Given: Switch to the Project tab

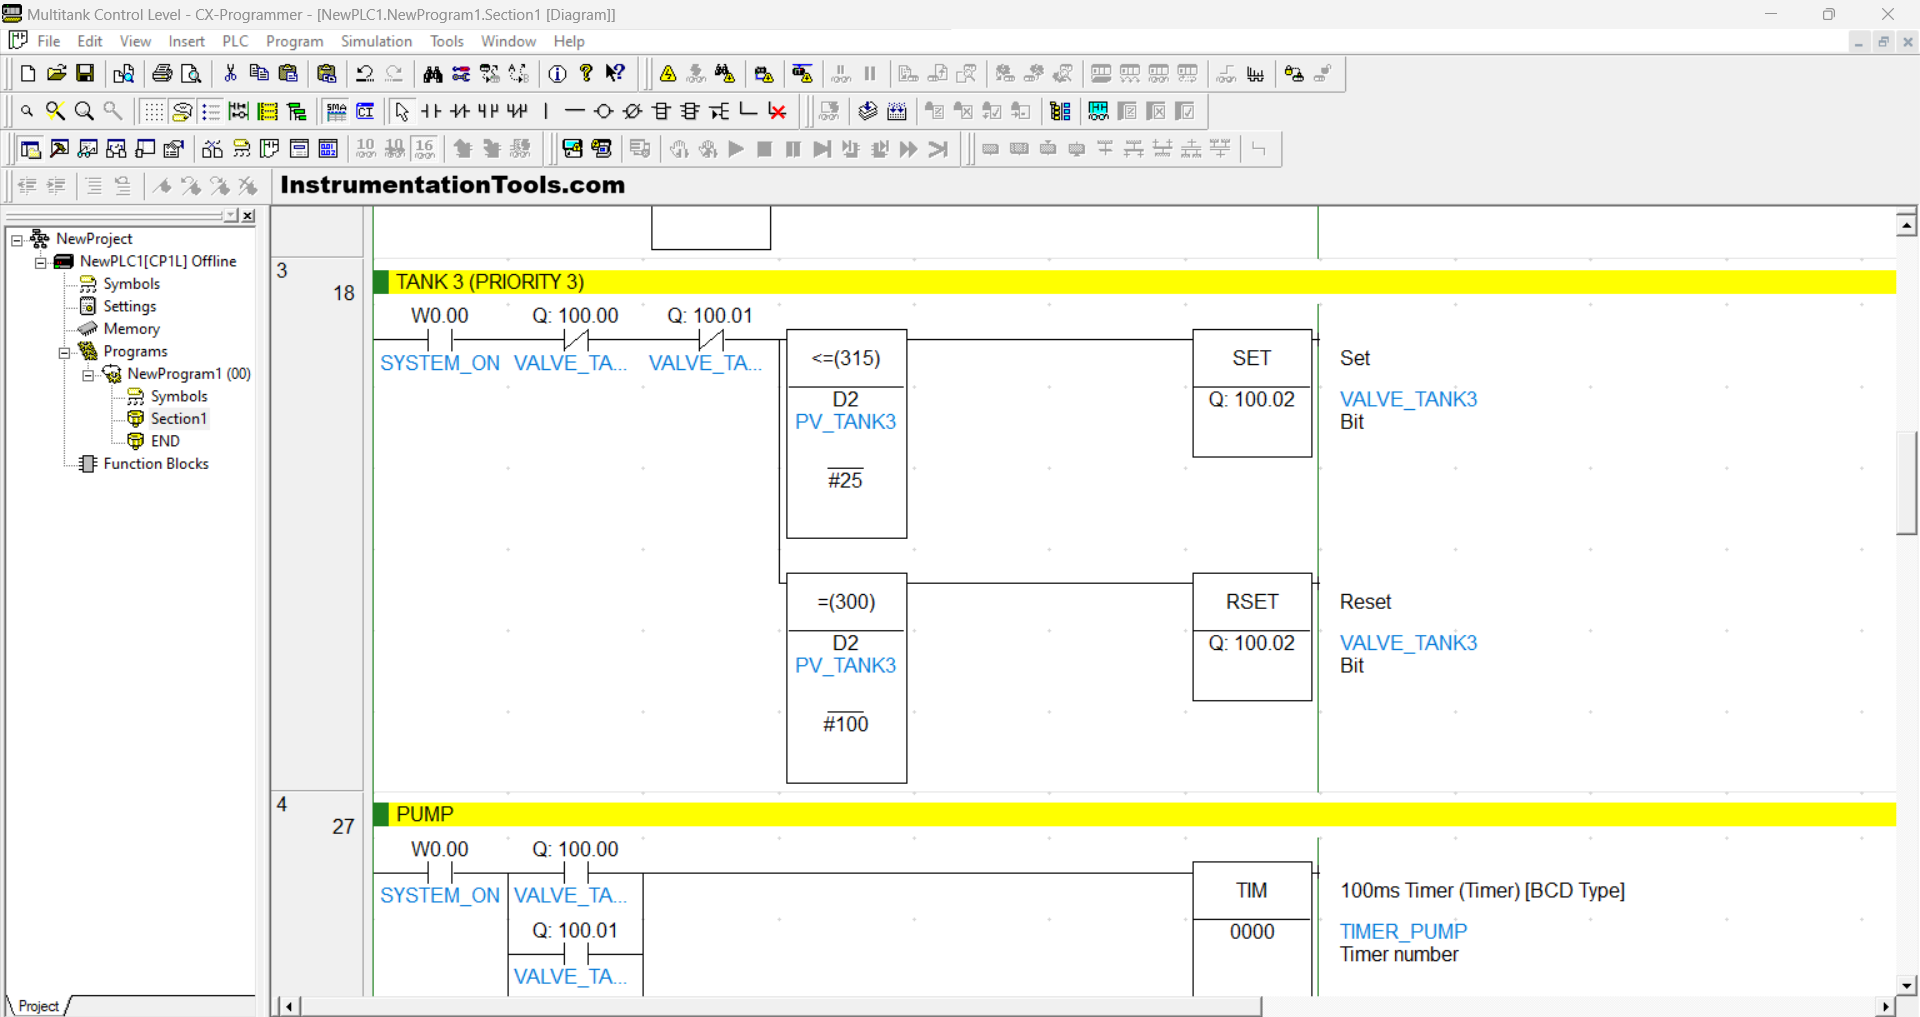Looking at the screenshot, I should [x=38, y=1006].
